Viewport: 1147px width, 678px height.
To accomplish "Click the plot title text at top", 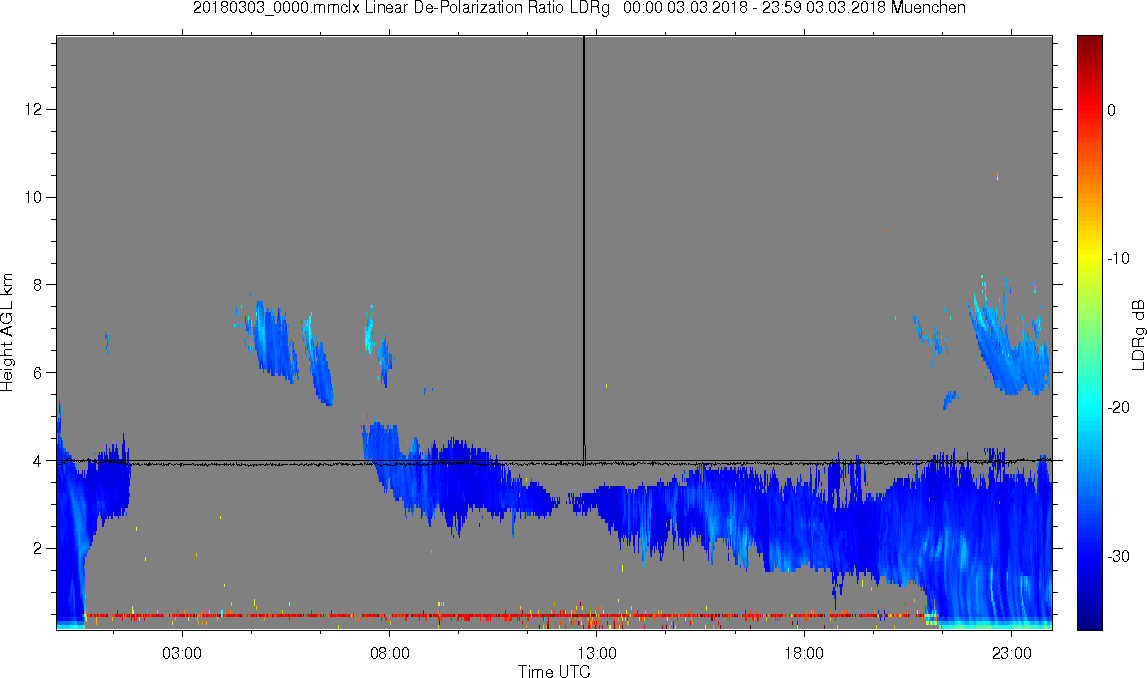I will (x=579, y=8).
